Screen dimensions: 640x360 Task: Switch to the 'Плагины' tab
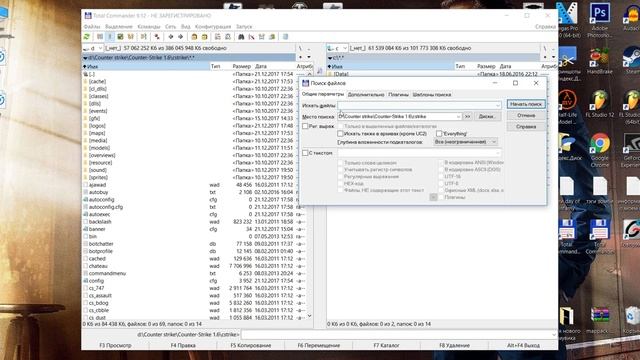point(398,94)
